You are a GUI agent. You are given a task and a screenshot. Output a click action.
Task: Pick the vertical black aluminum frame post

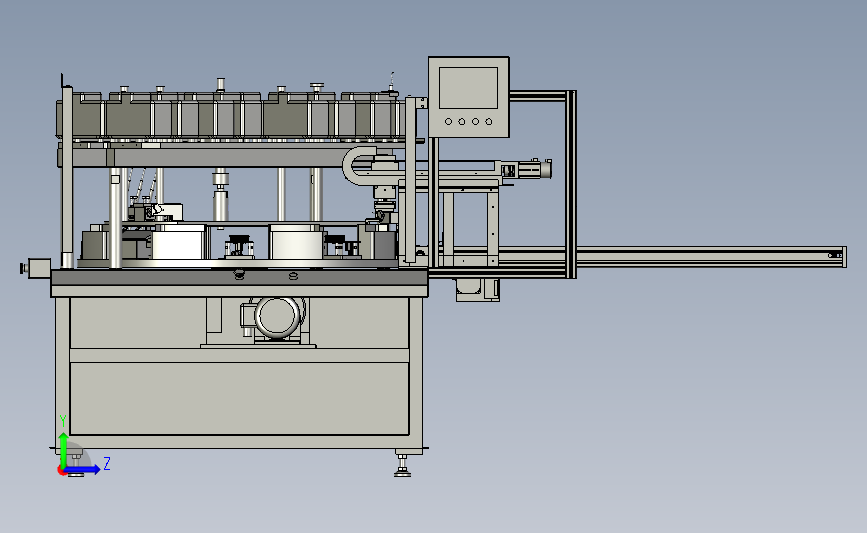click(571, 184)
